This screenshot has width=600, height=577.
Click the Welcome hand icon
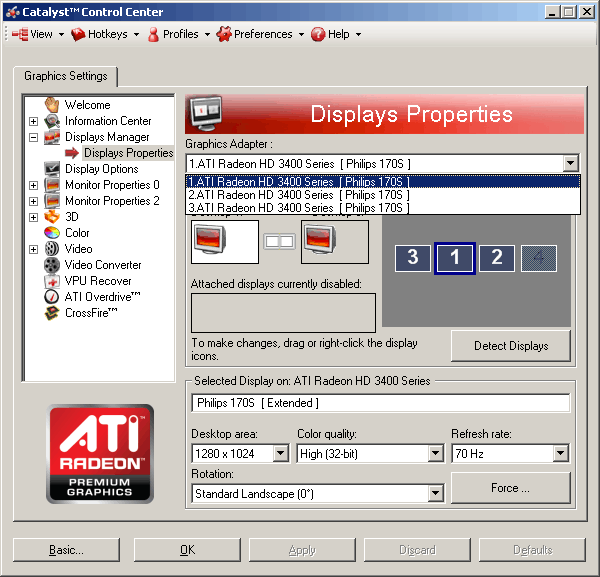52,104
